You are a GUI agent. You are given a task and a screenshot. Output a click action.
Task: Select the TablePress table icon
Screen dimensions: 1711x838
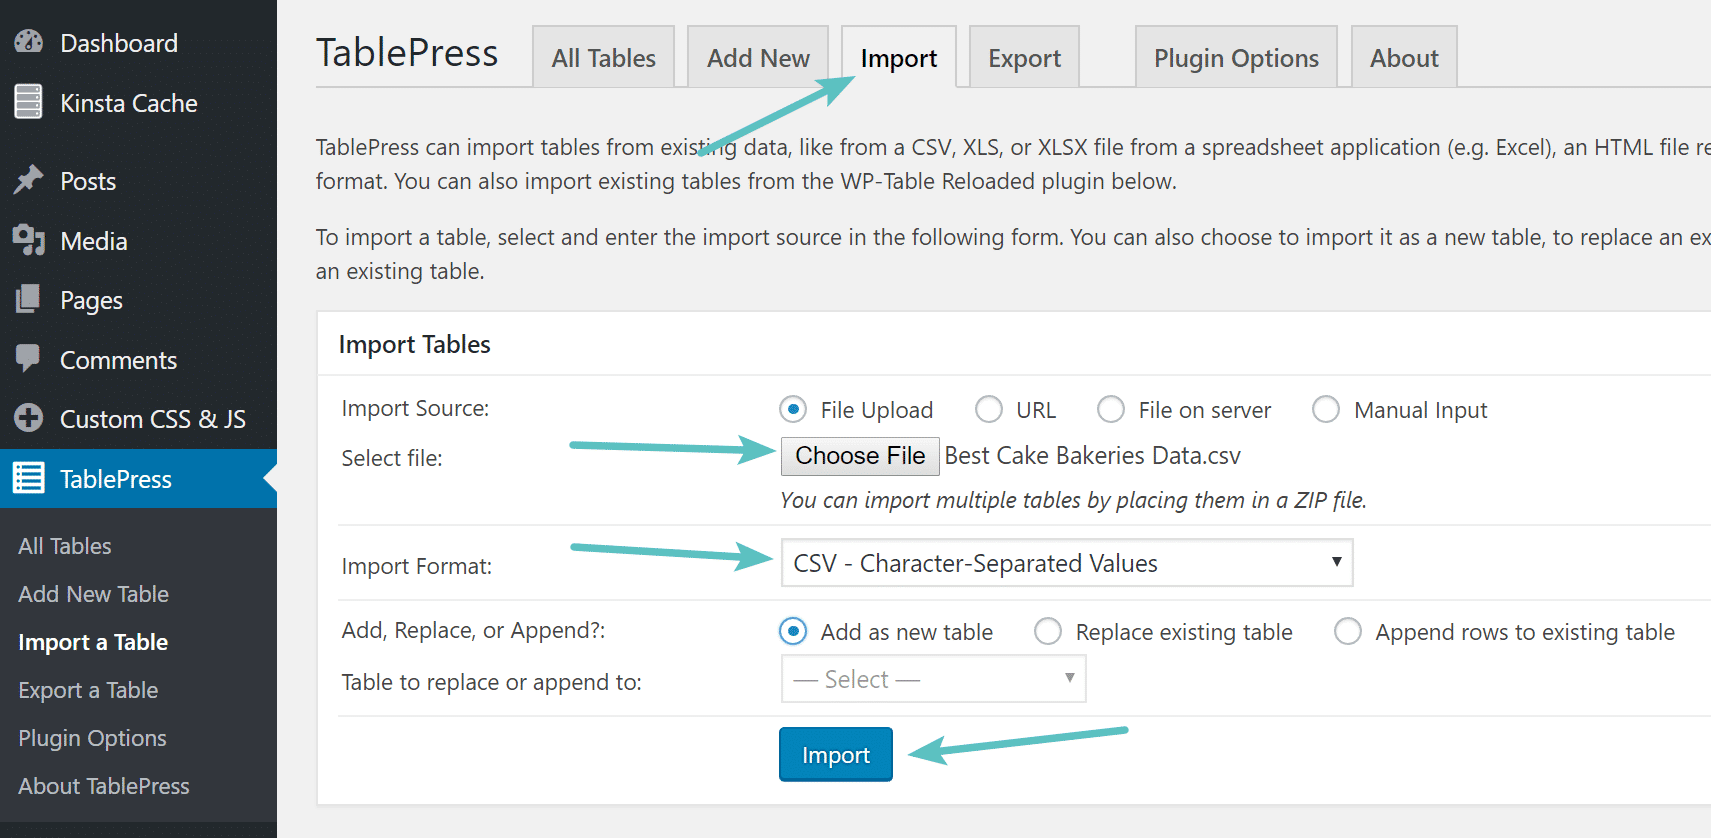point(29,478)
